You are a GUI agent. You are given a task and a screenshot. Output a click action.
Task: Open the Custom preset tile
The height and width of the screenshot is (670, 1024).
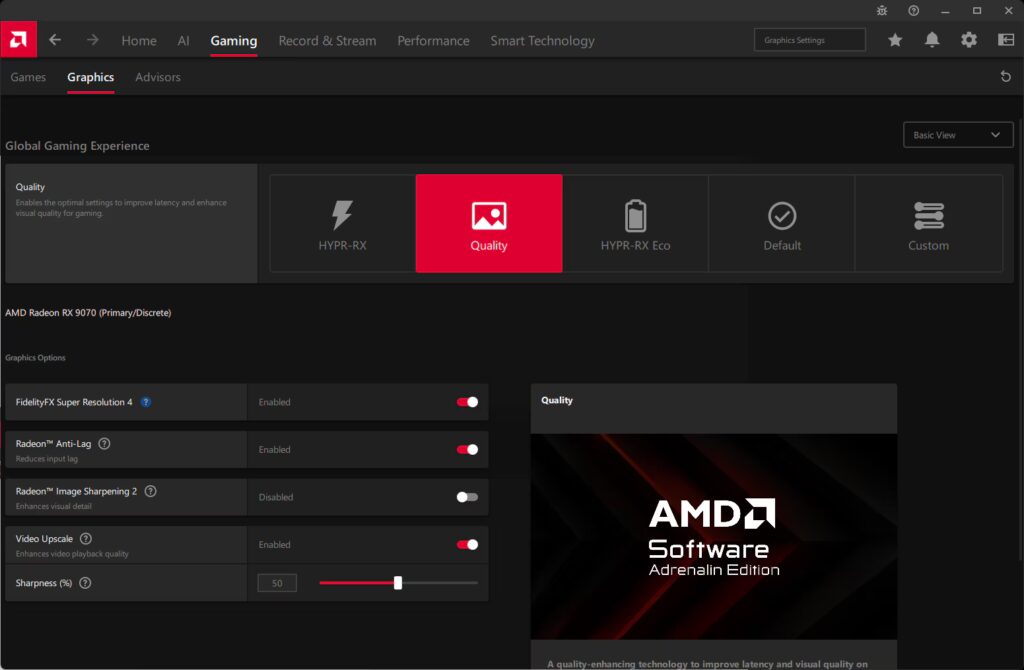928,222
